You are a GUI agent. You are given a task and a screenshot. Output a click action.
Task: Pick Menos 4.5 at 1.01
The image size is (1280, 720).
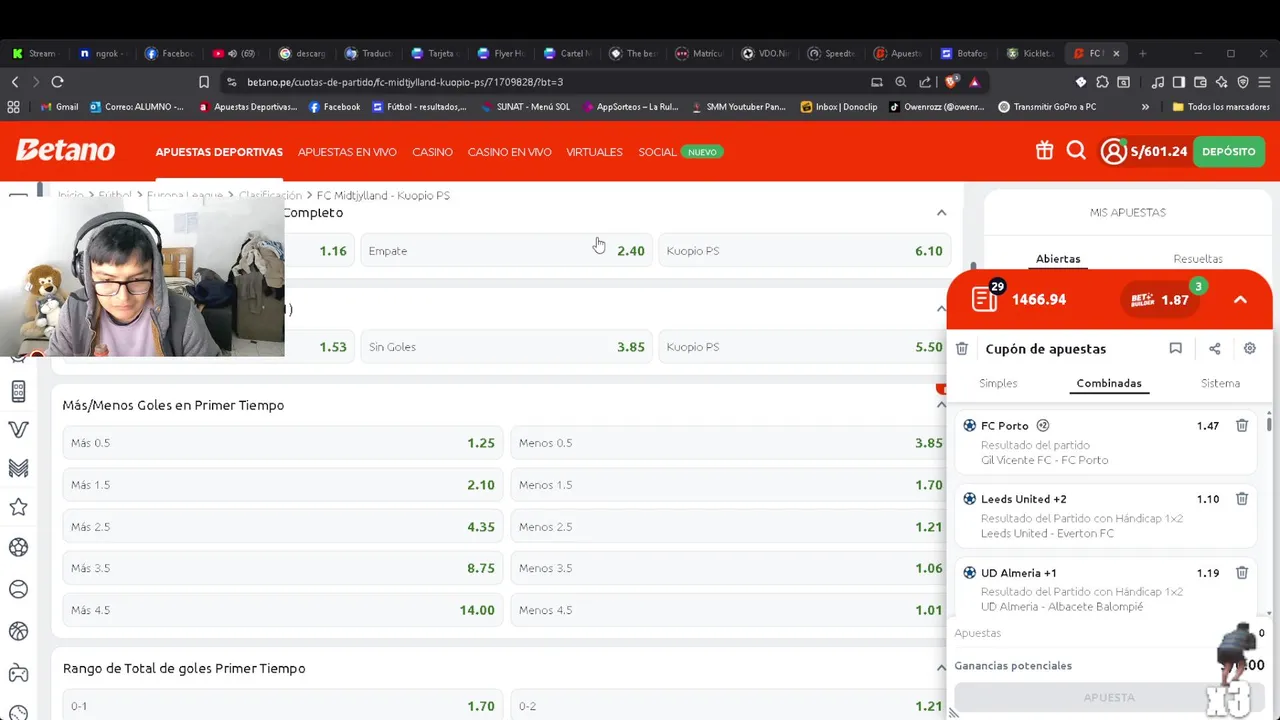[730, 610]
